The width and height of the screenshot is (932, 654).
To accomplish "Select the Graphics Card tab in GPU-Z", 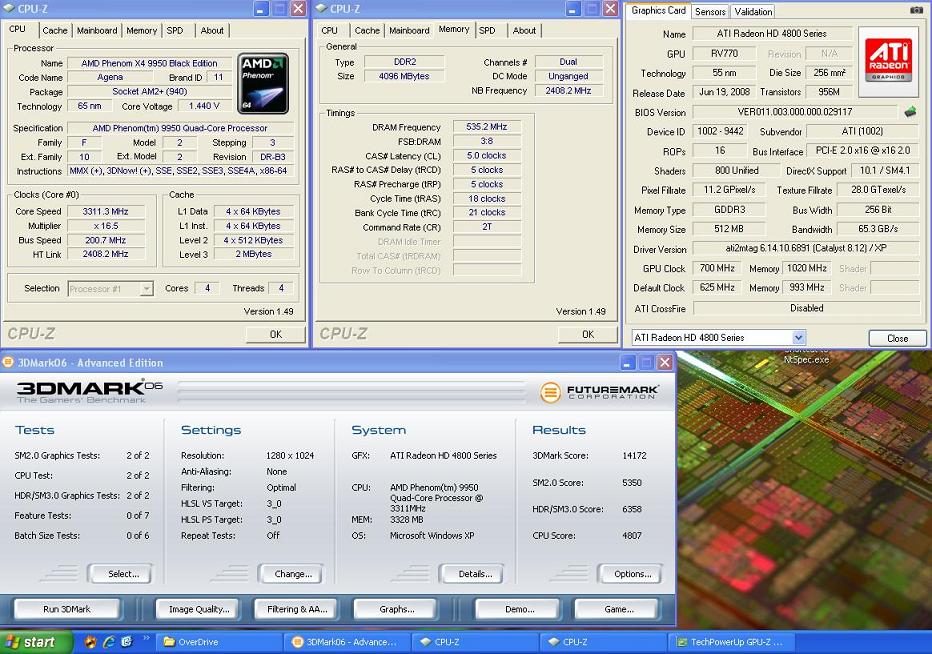I will [659, 10].
